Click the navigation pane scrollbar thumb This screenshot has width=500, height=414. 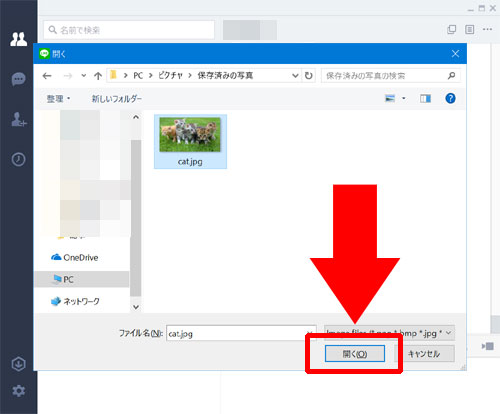coord(136,218)
